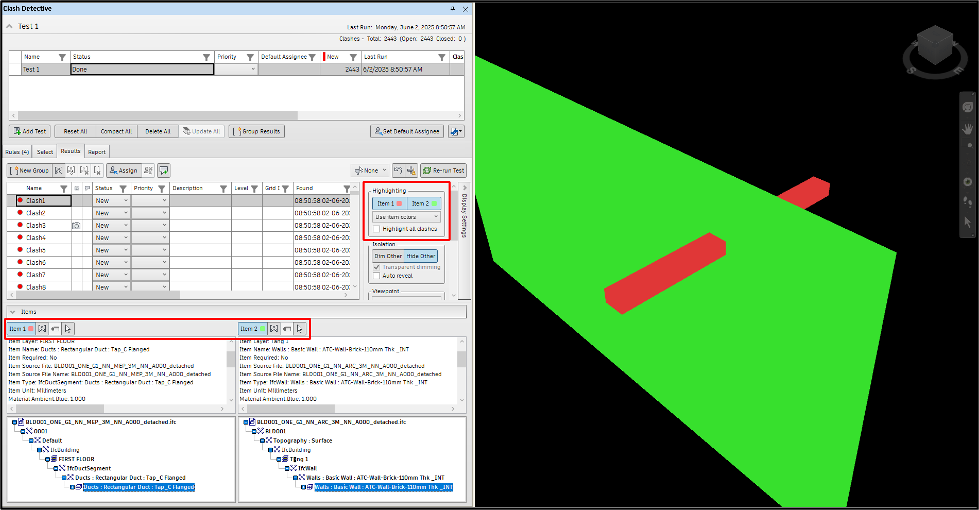Toggle the Transparent dimming checkbox
The width and height of the screenshot is (979, 510).
coord(376,267)
